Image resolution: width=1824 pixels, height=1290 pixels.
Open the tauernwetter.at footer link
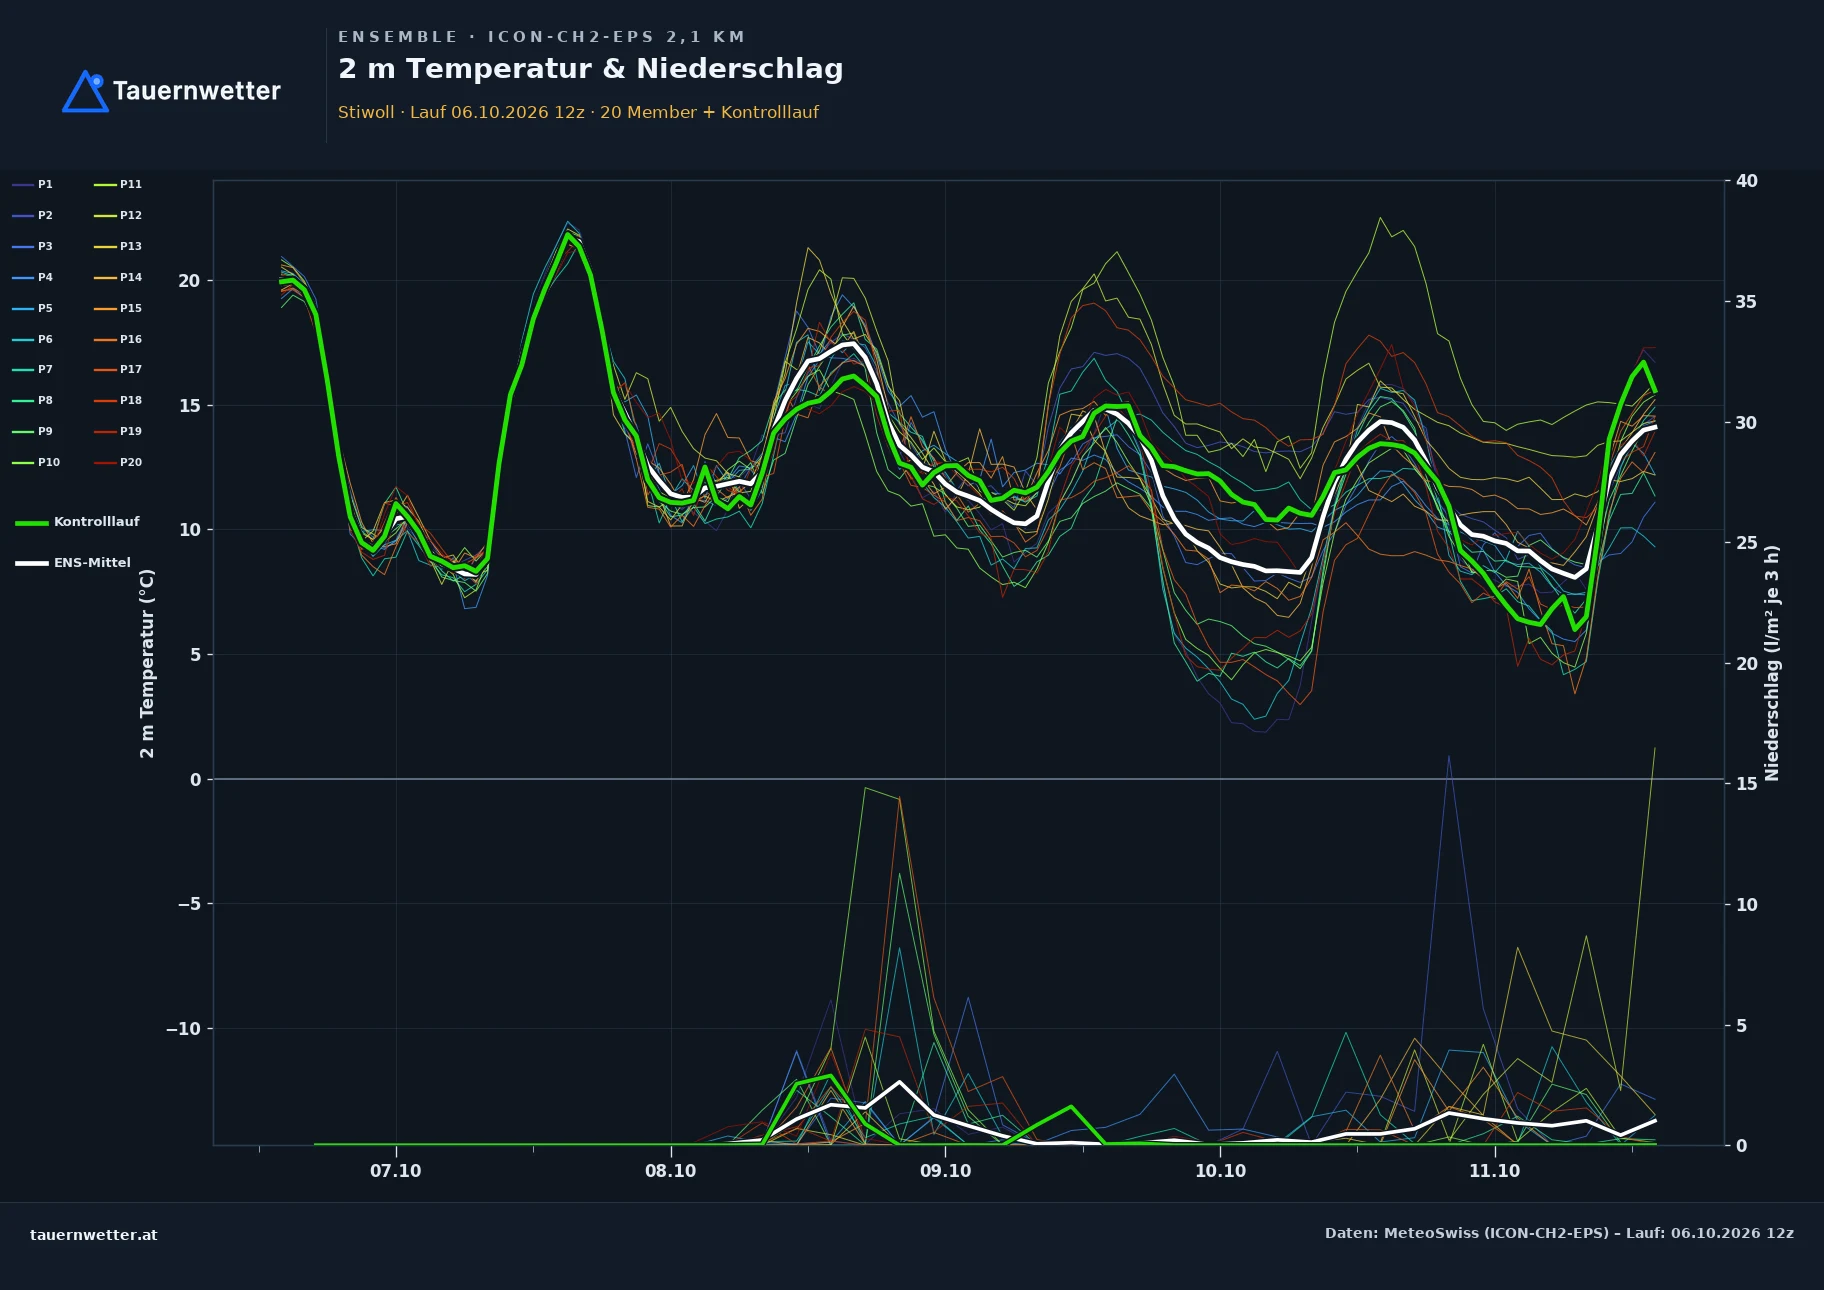coord(94,1235)
